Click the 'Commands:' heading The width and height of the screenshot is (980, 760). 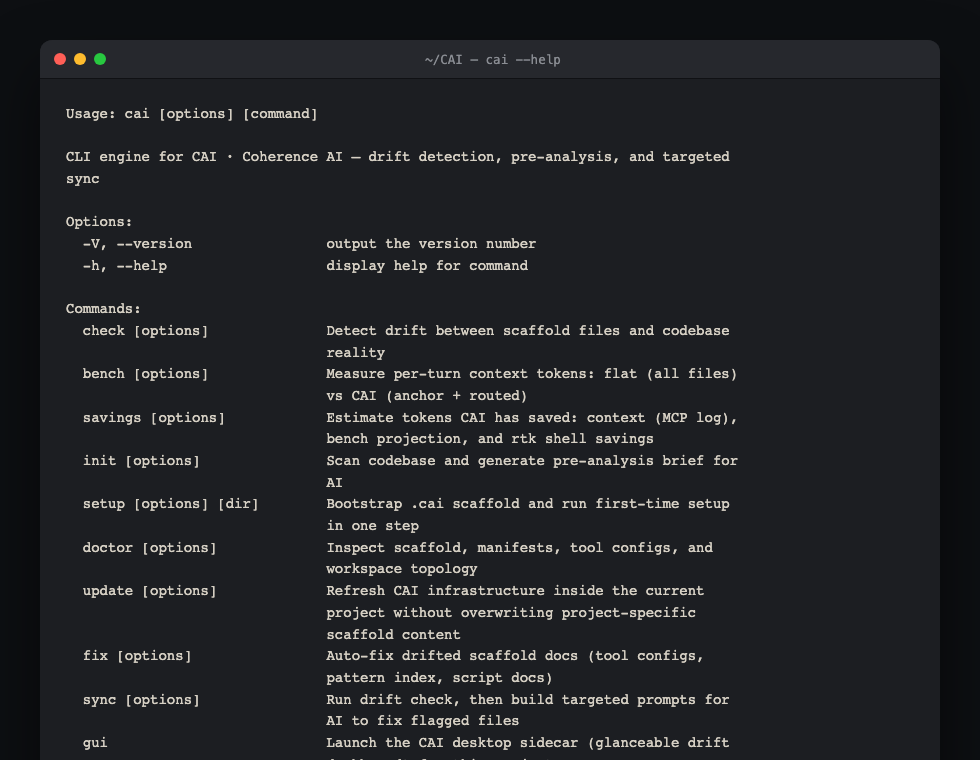[x=103, y=309]
